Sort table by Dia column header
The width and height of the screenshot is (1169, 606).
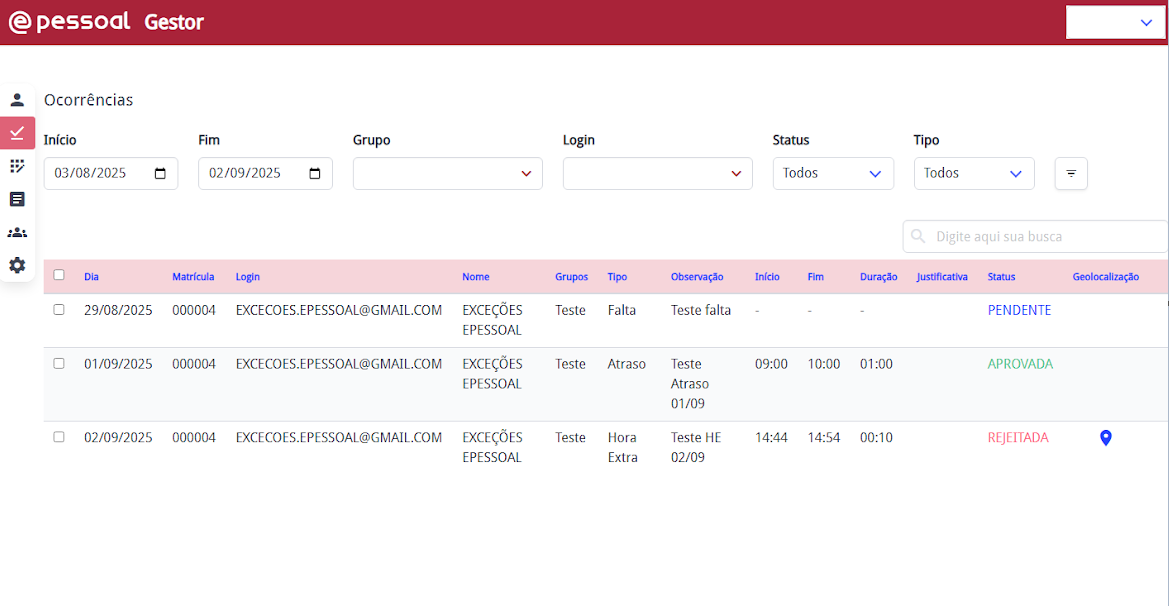click(91, 277)
